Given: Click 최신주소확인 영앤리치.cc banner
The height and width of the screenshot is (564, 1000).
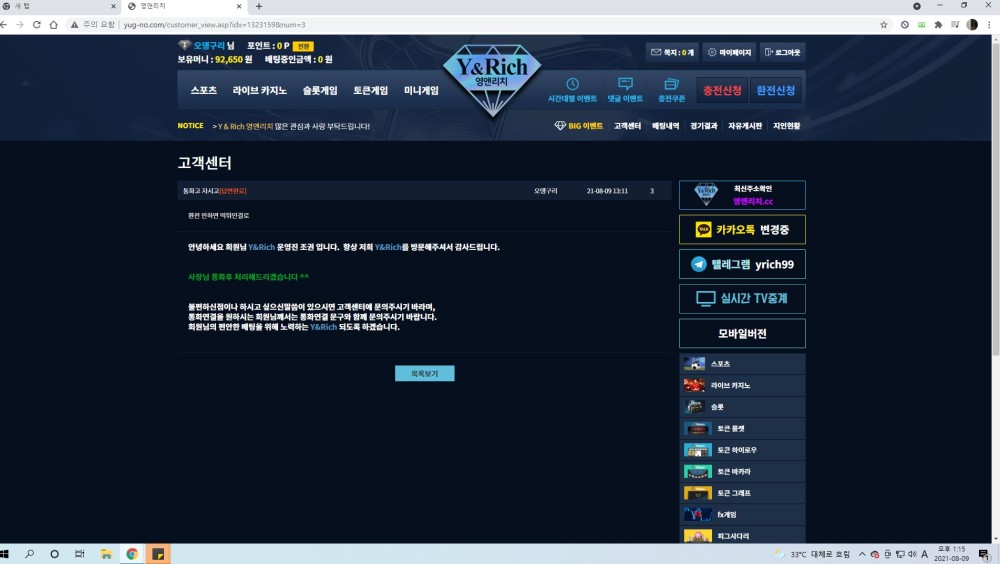Looking at the screenshot, I should point(742,195).
